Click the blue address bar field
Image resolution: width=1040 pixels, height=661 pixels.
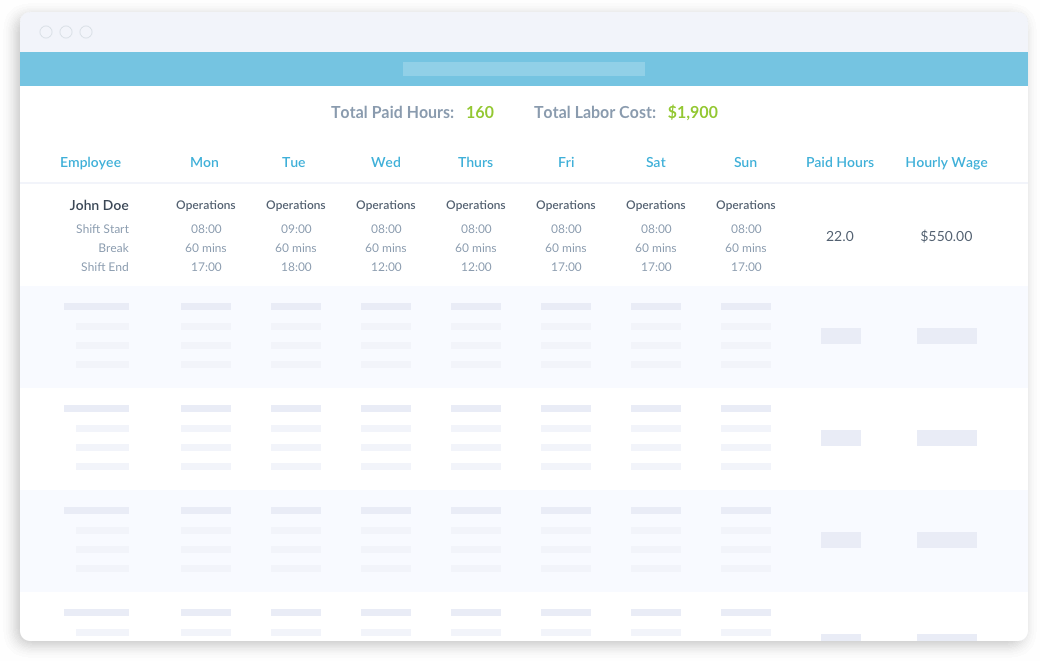pos(523,68)
